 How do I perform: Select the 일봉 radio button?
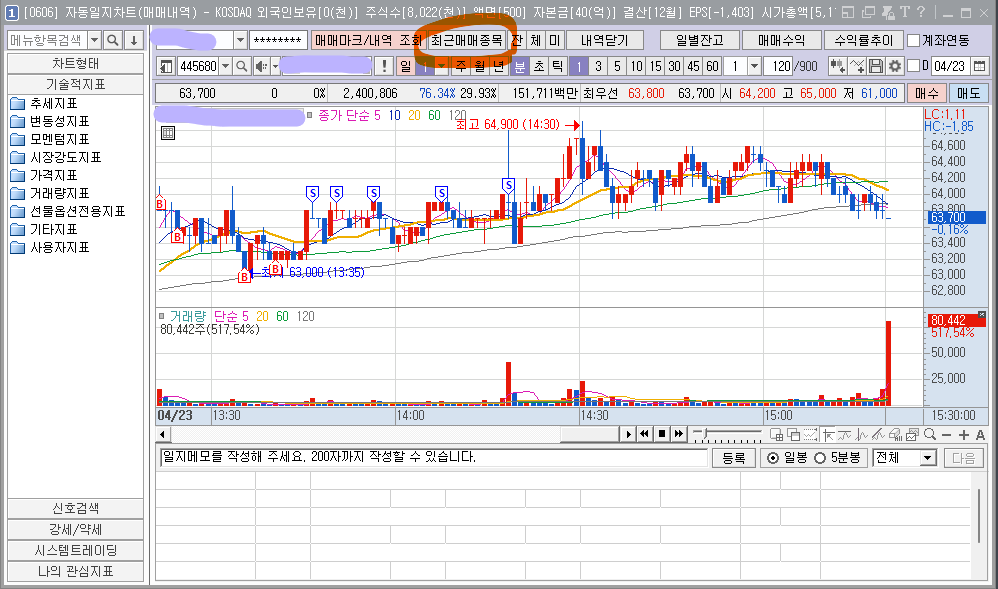tap(773, 458)
